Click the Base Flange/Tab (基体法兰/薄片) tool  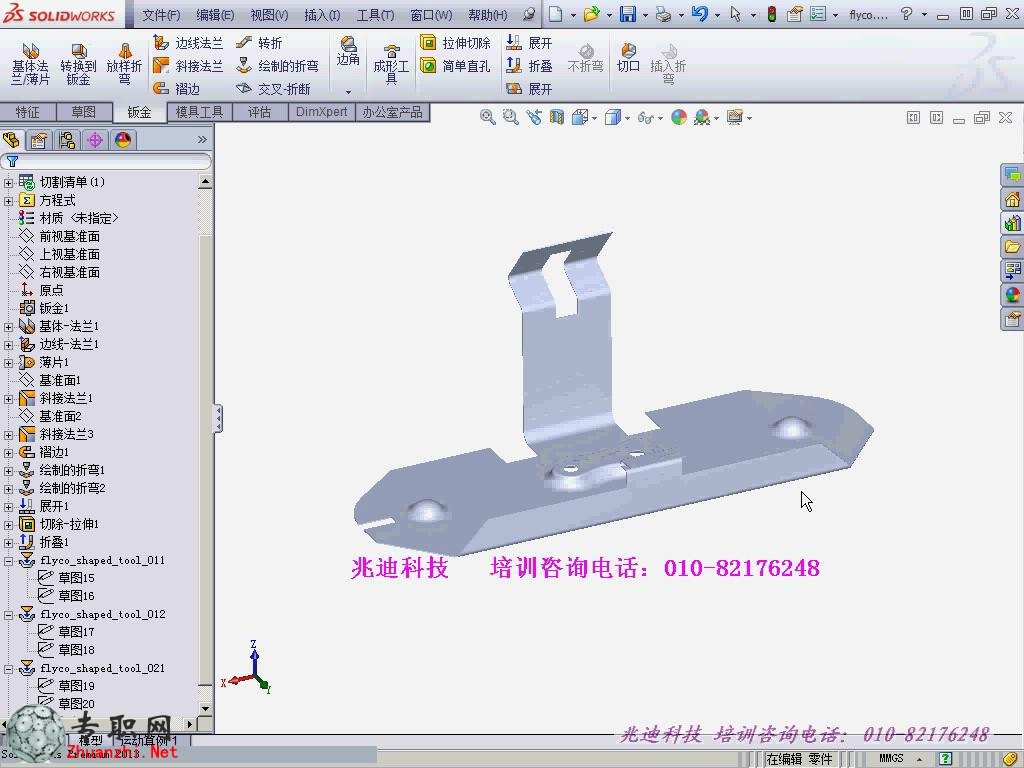pos(30,64)
